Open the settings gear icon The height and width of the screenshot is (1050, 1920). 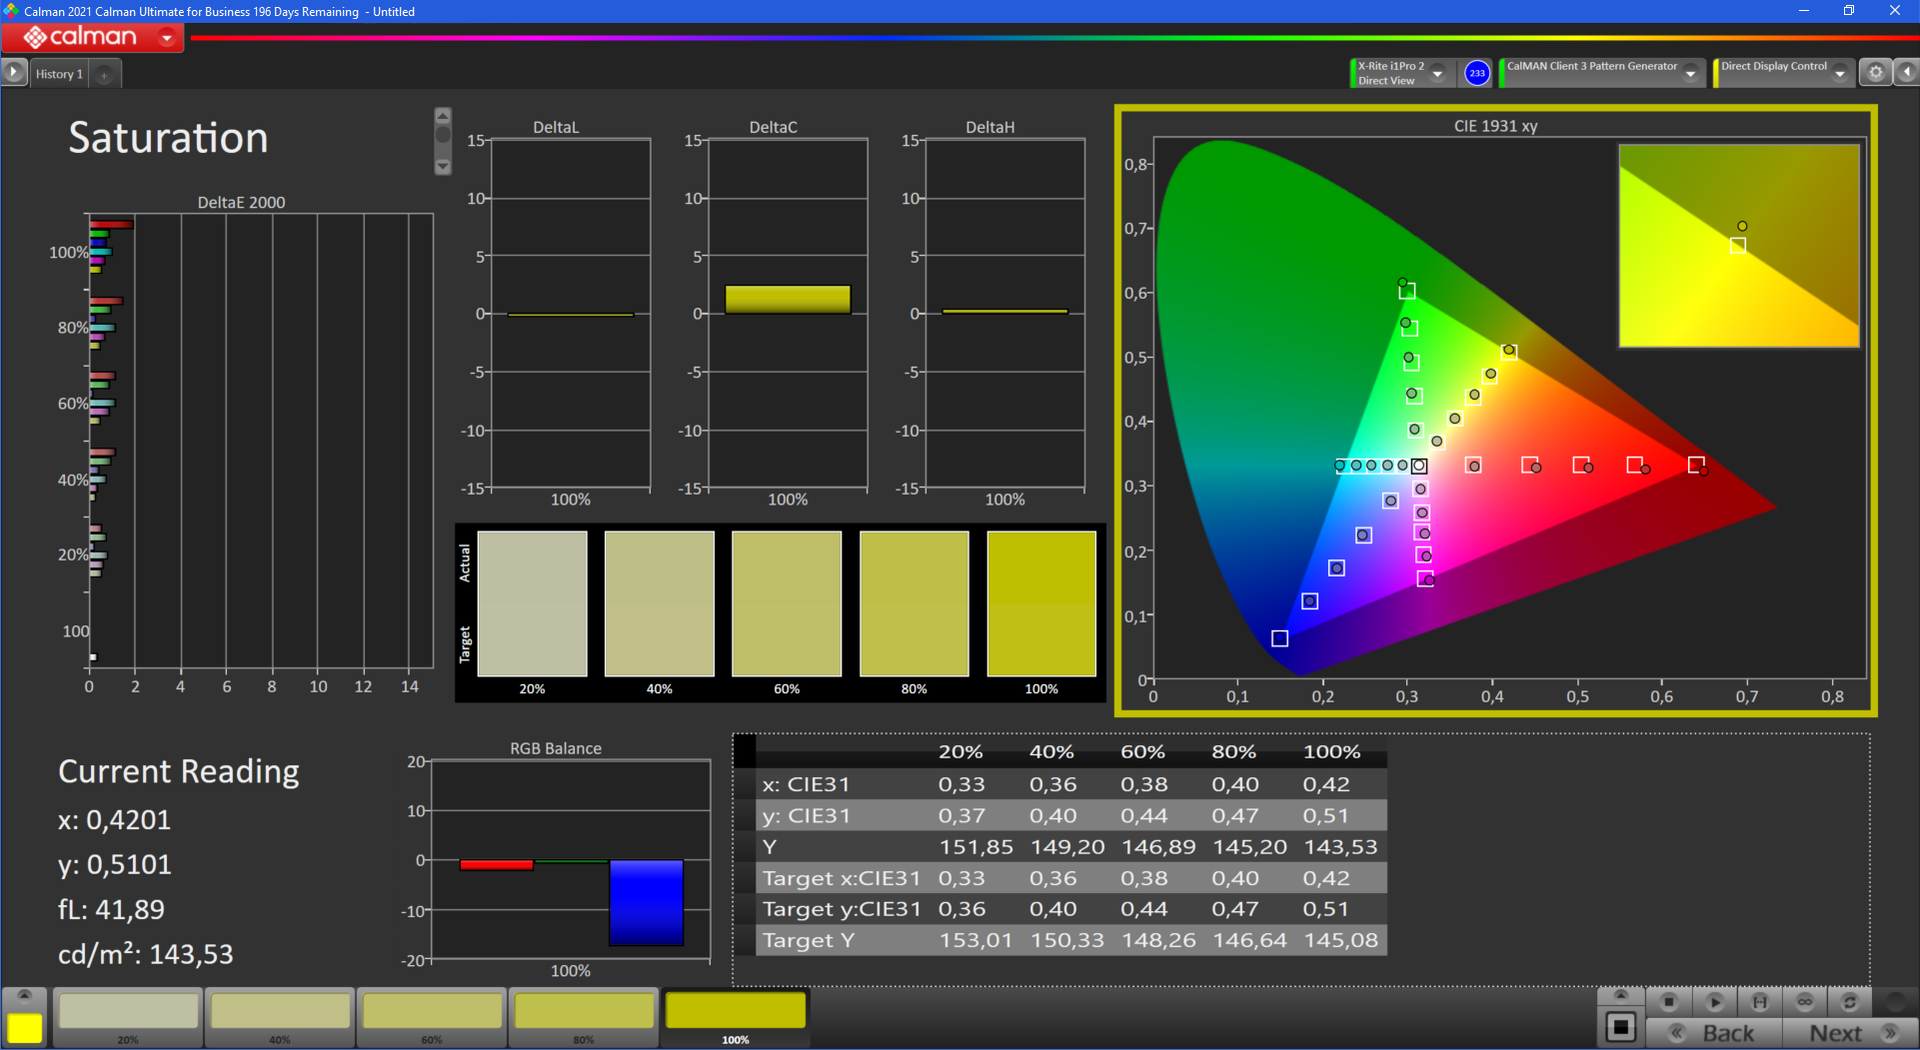[1875, 72]
